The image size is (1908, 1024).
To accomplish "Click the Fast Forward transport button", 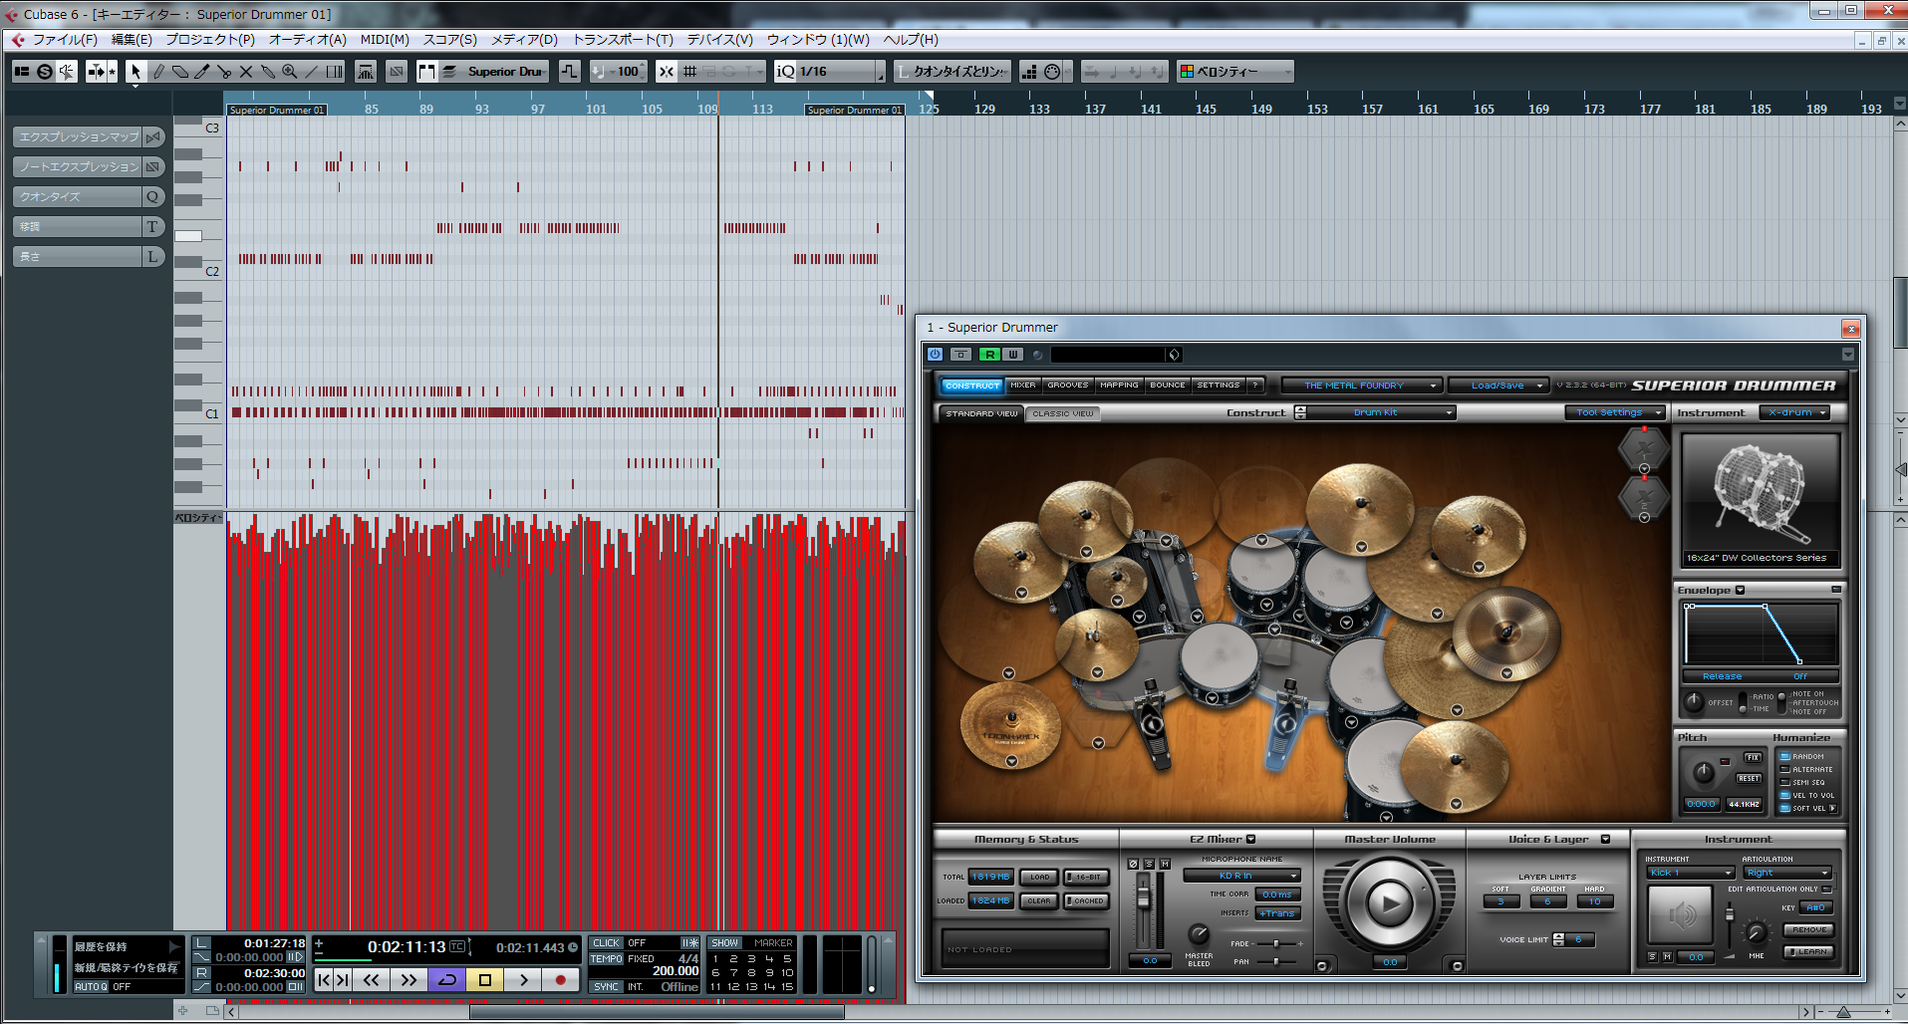I will (408, 980).
